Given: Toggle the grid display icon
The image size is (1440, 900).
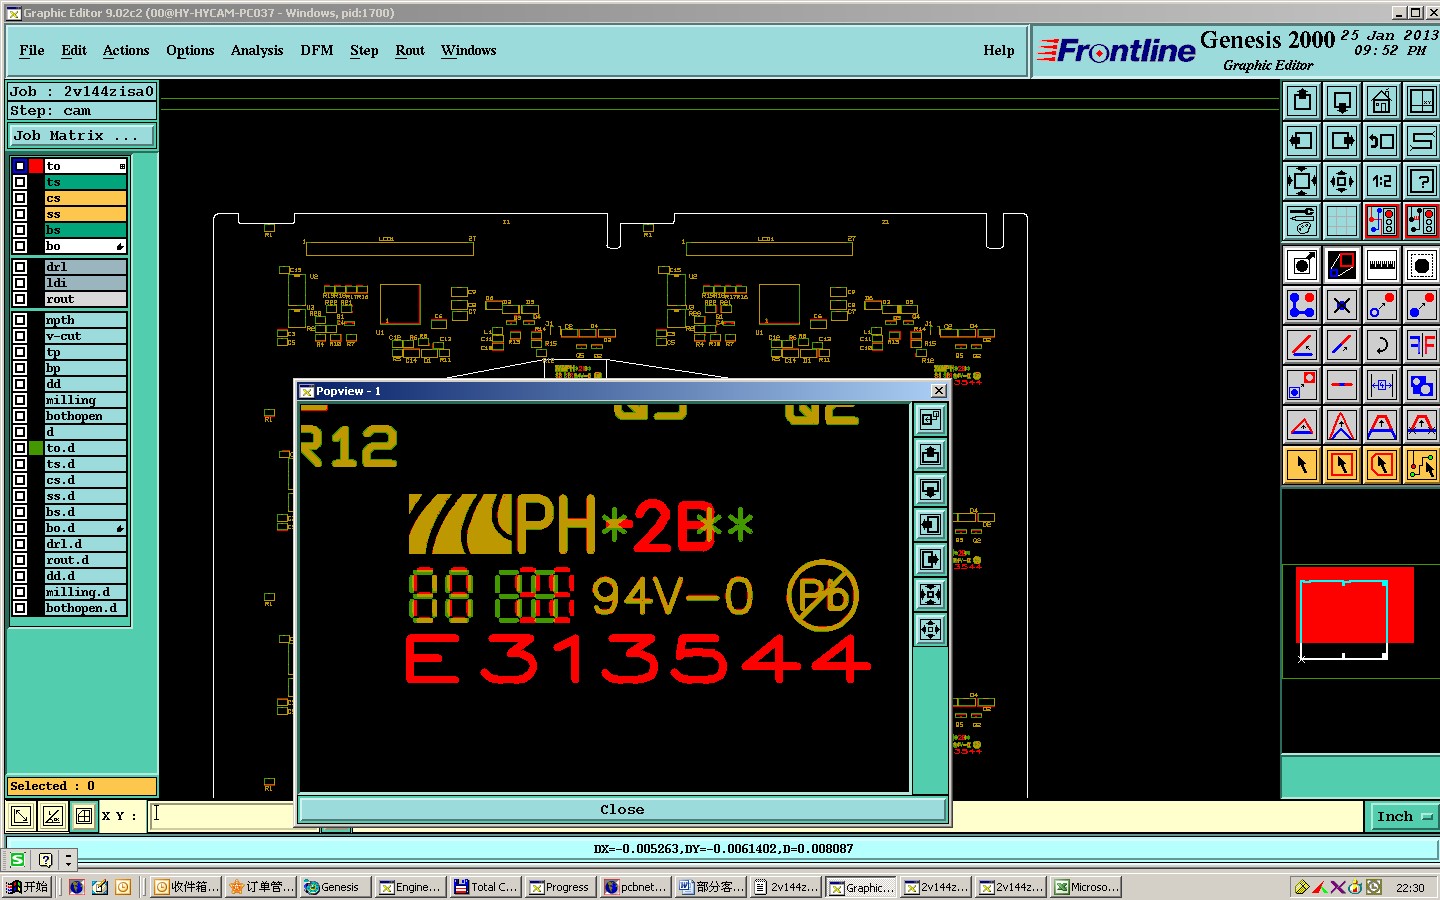Looking at the screenshot, I should 1342,221.
